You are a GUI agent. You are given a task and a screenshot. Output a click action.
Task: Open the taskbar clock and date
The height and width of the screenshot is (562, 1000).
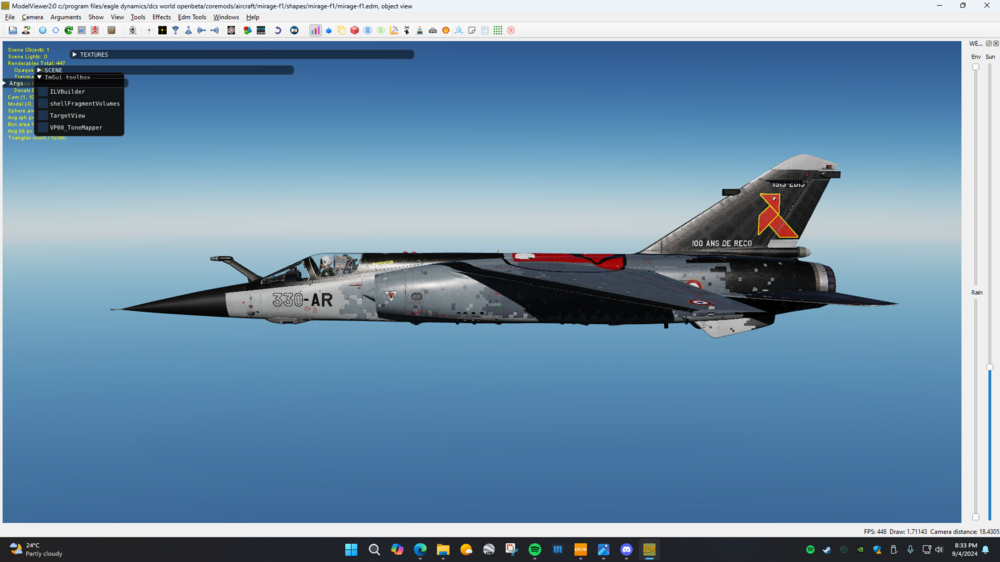pyautogui.click(x=966, y=549)
